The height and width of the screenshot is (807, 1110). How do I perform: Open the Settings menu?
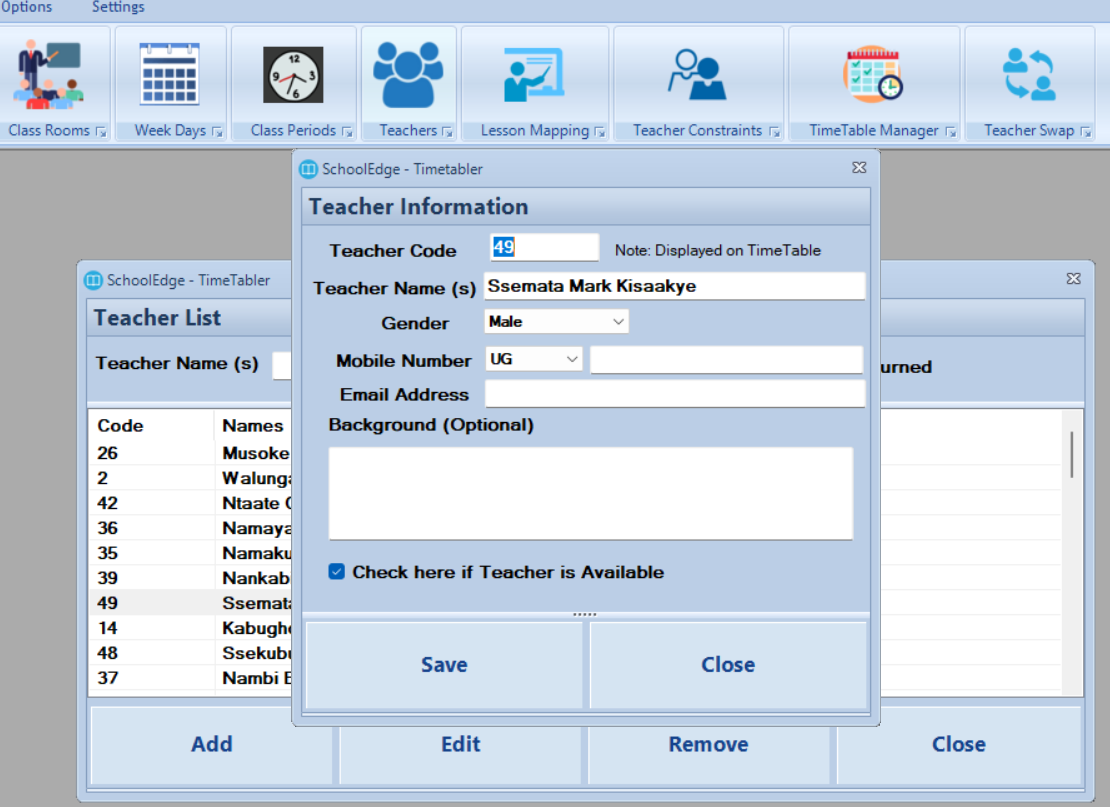click(x=118, y=7)
